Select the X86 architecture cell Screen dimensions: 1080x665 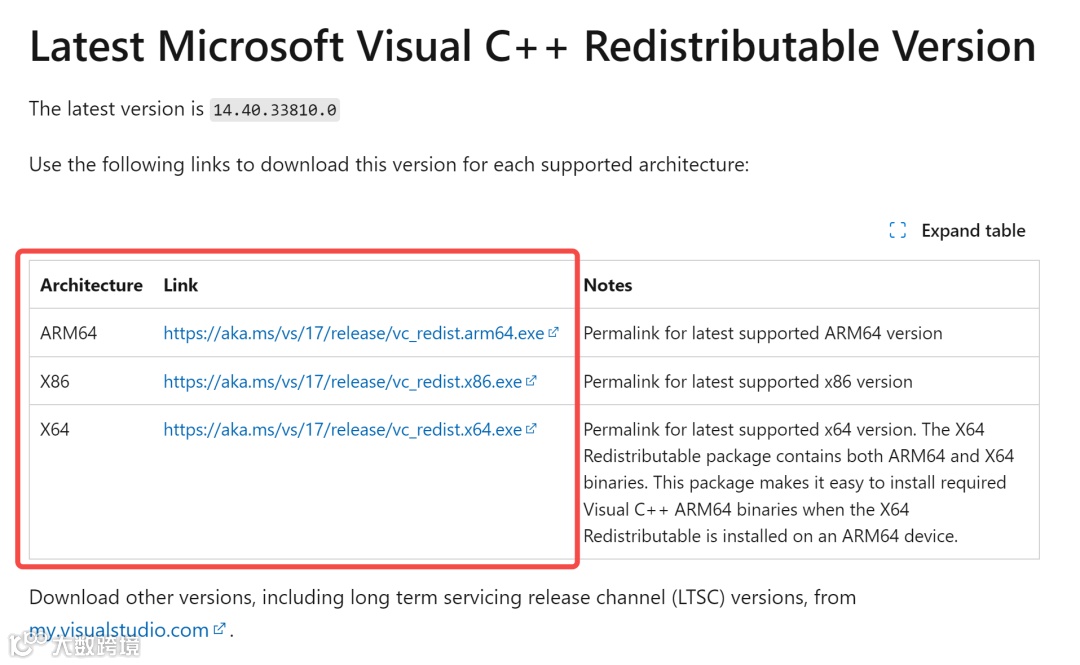(x=55, y=381)
